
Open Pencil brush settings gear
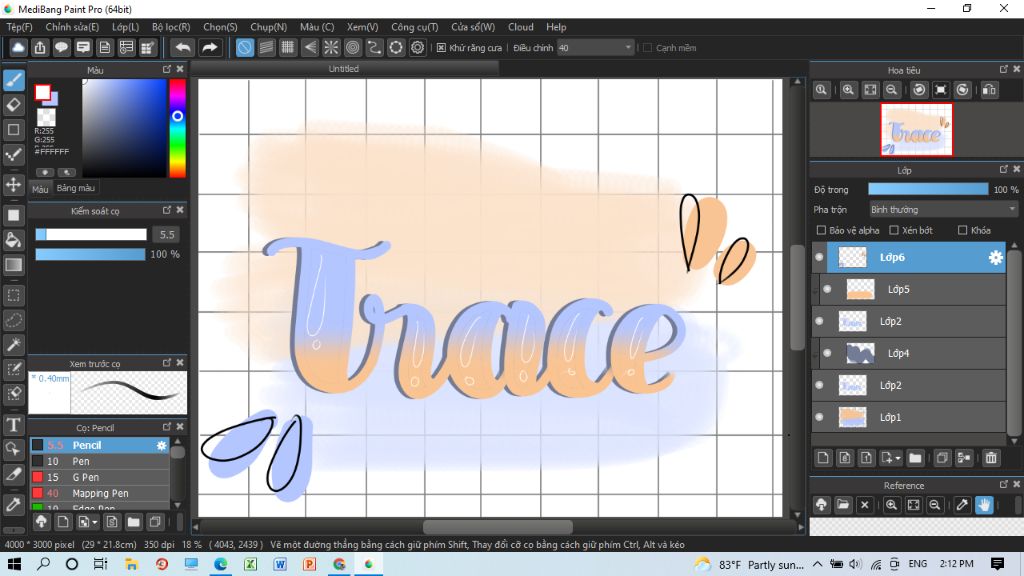click(161, 445)
